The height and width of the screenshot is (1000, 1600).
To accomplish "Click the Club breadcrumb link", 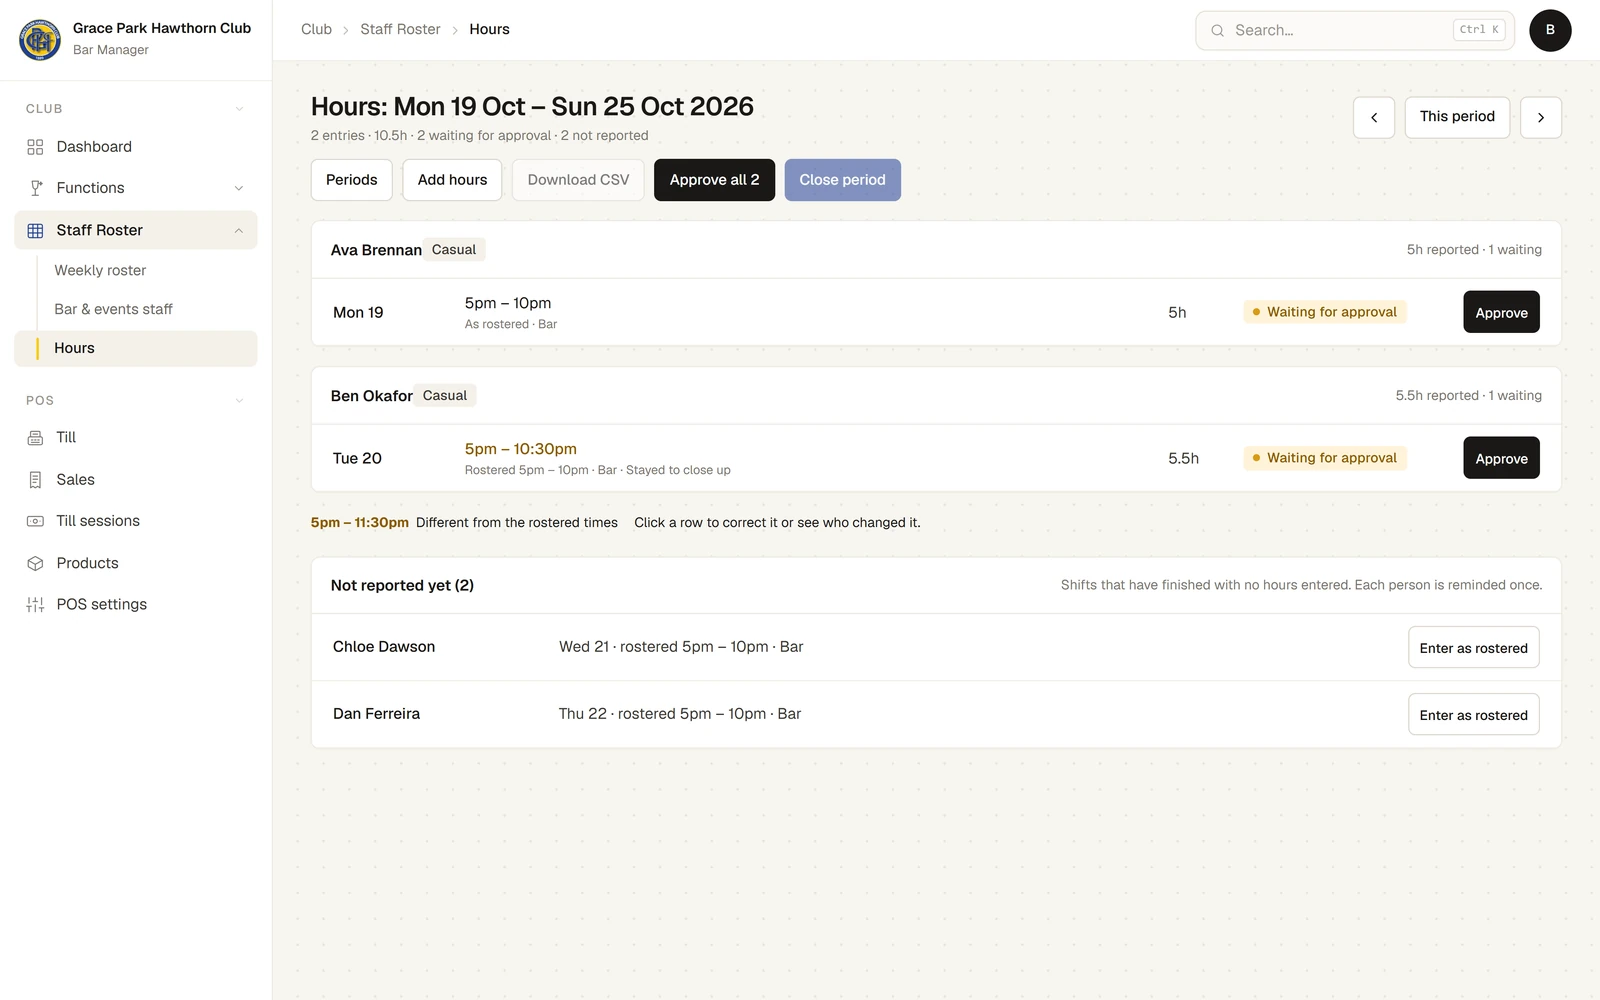I will coord(316,30).
